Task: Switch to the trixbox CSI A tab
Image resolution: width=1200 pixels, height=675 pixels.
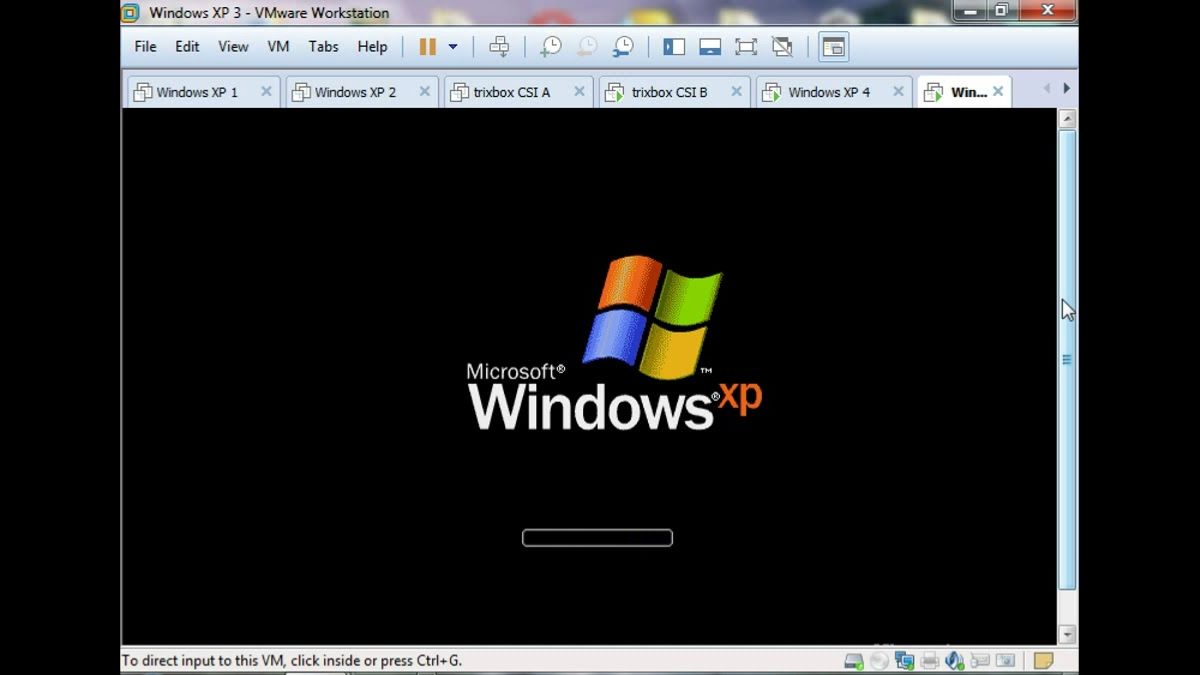Action: coord(518,92)
